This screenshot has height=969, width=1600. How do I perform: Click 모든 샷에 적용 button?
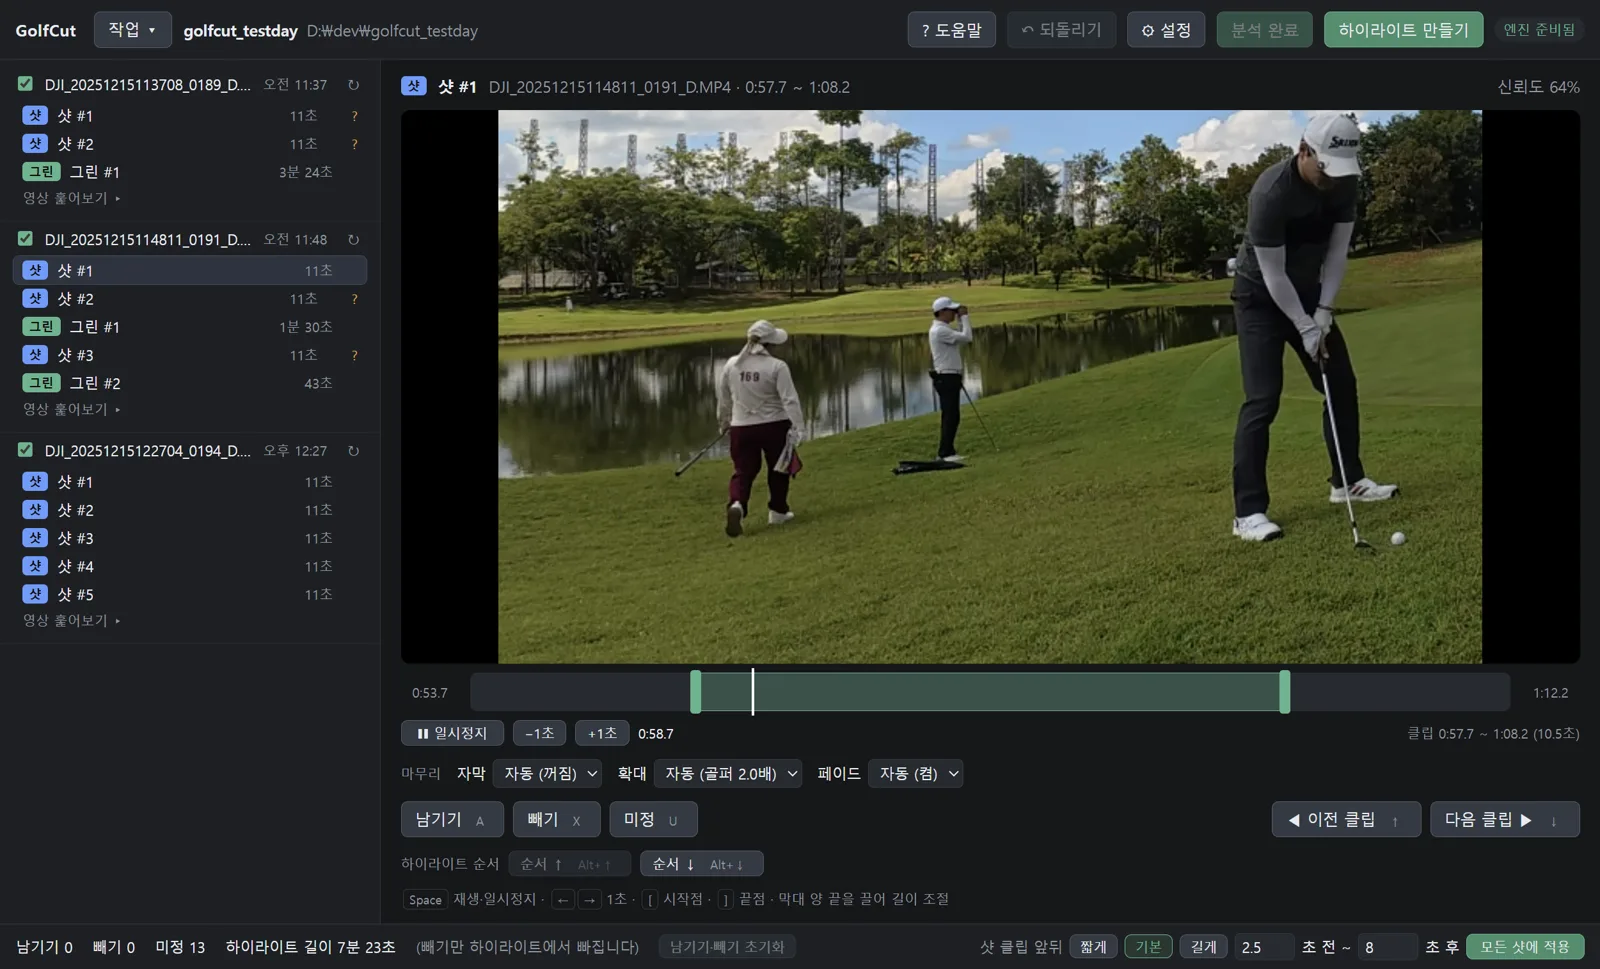click(x=1525, y=946)
